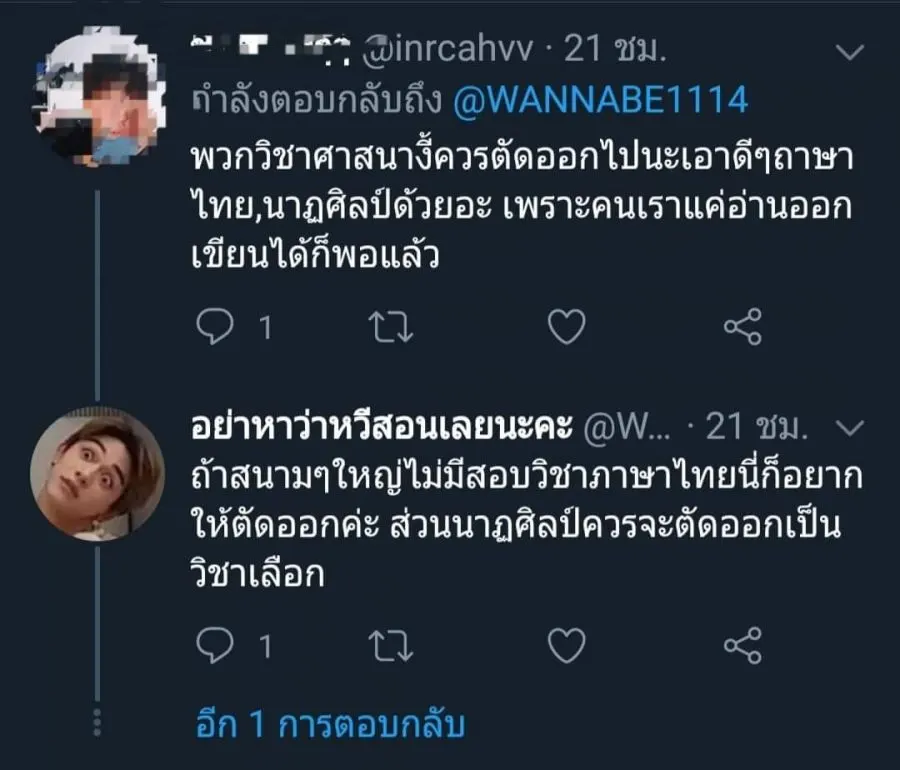Click the reply count on the first tweet
The width and height of the screenshot is (900, 770).
click(265, 328)
